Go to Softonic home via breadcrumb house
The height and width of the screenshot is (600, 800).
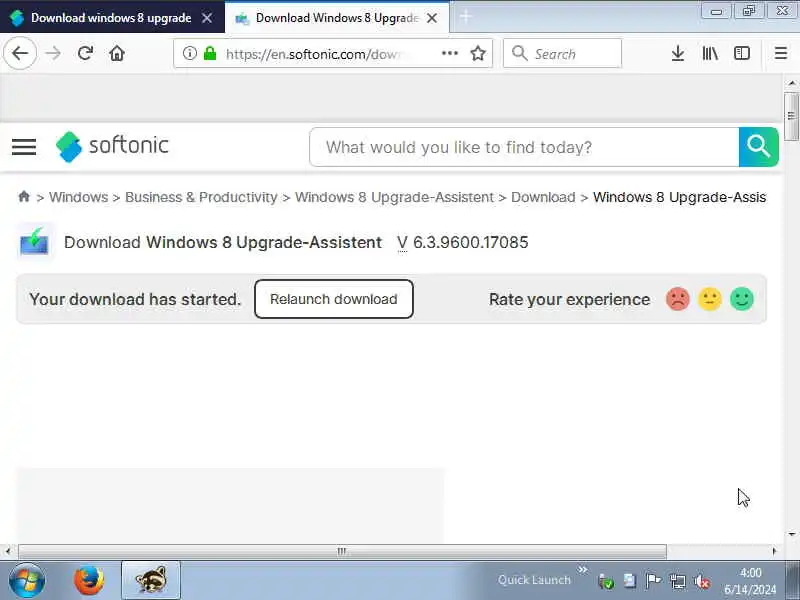tap(24, 196)
